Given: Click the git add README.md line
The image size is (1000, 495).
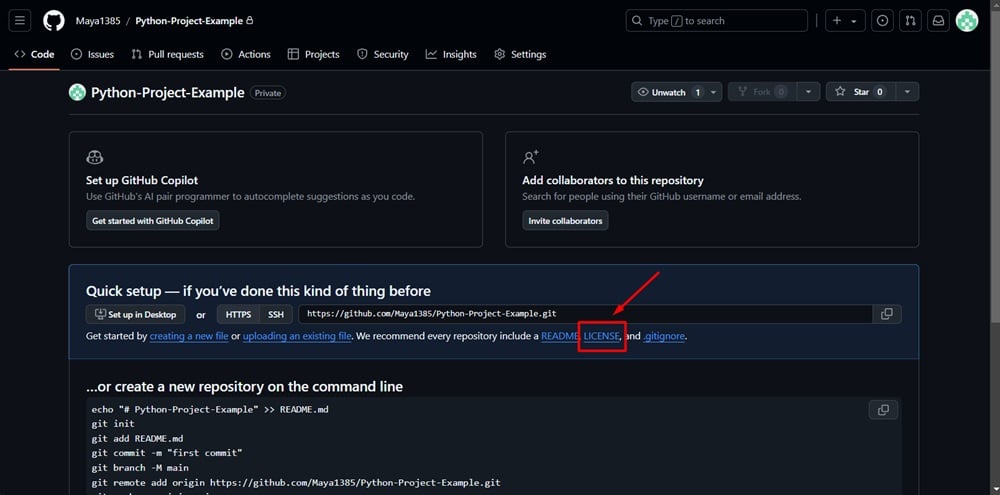Looking at the screenshot, I should click(137, 439).
